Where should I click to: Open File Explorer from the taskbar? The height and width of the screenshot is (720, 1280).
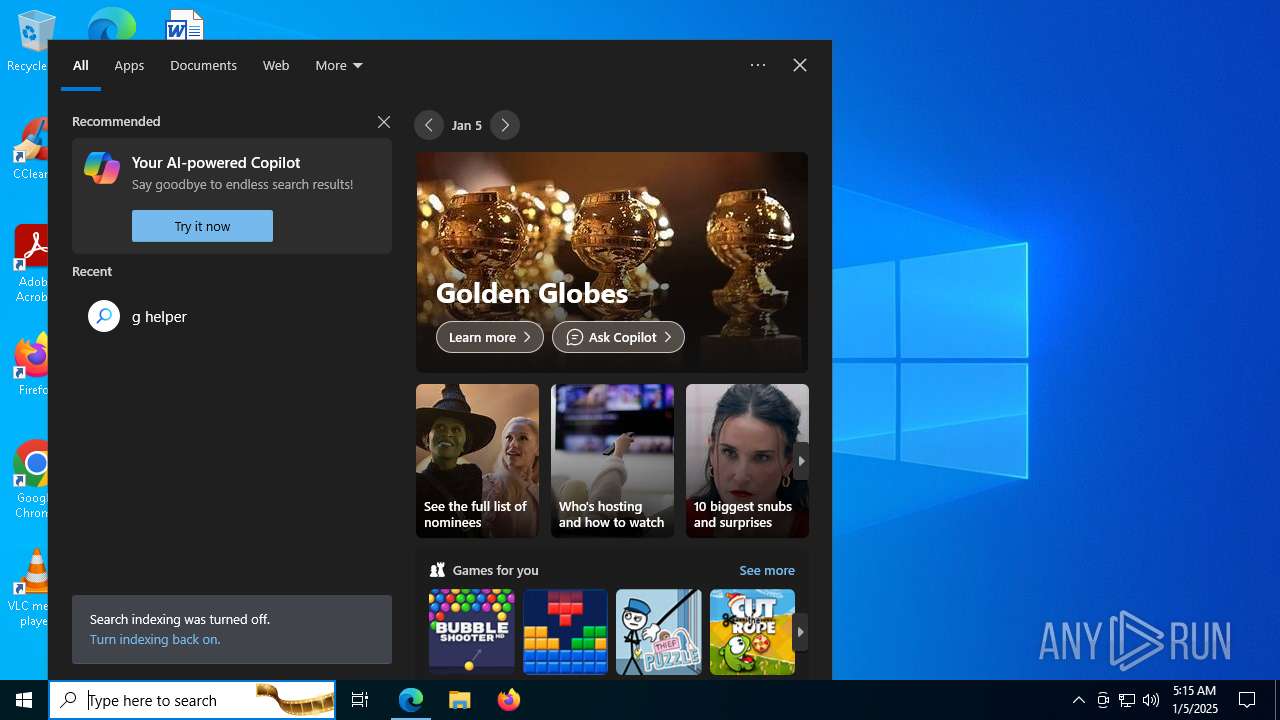(460, 700)
